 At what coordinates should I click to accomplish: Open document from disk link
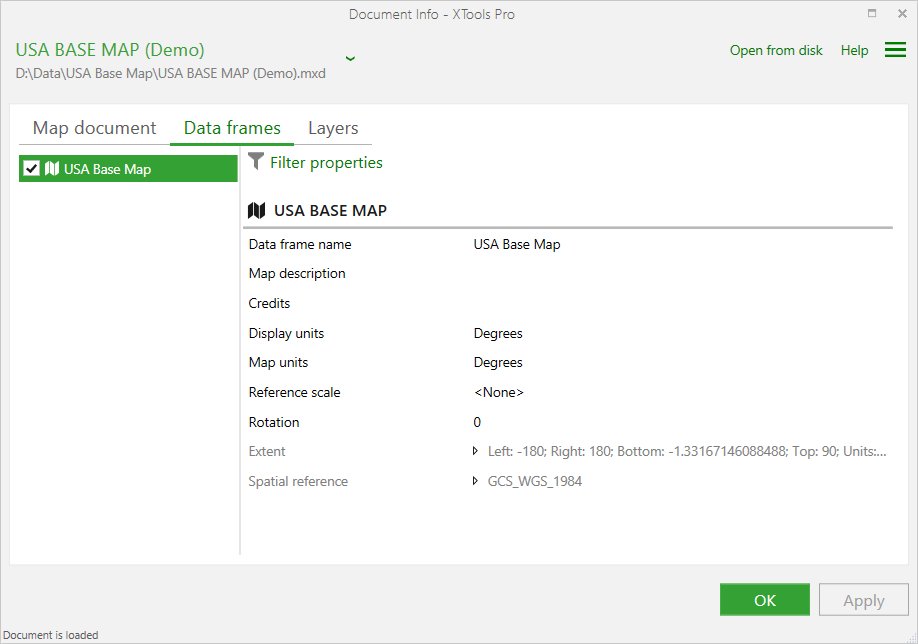[x=776, y=50]
